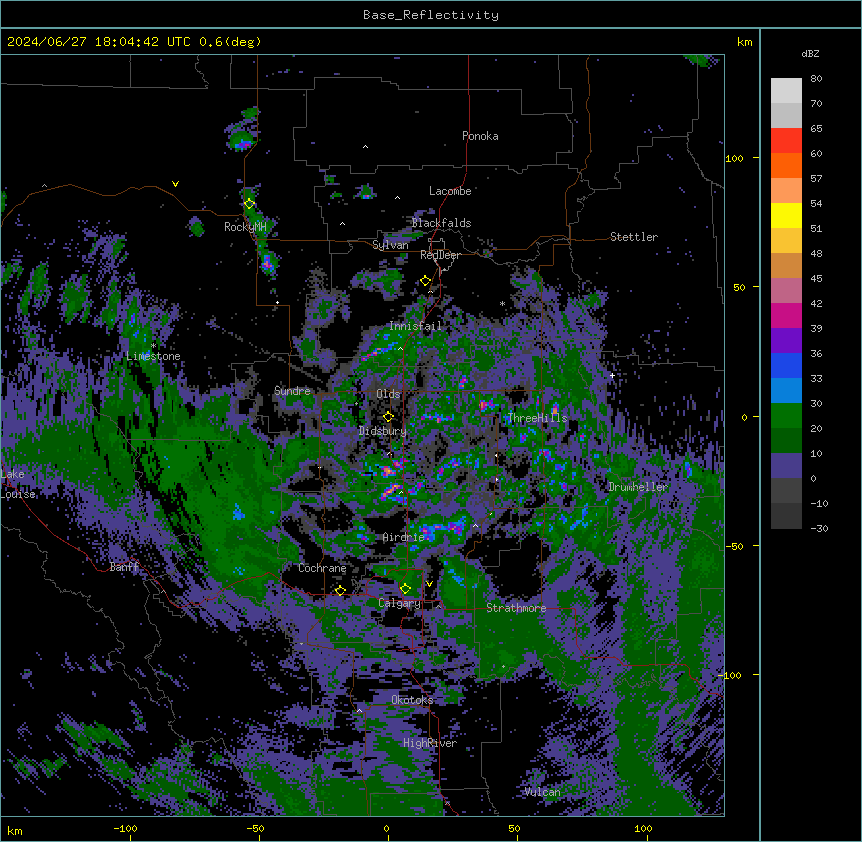Click the yellow diamond marker near RockyMH
The height and width of the screenshot is (842, 862).
pyautogui.click(x=249, y=204)
